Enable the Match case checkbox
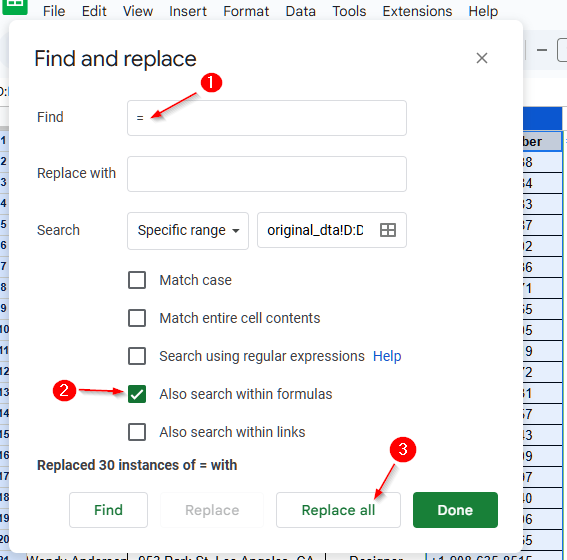The image size is (567, 560). pos(137,280)
